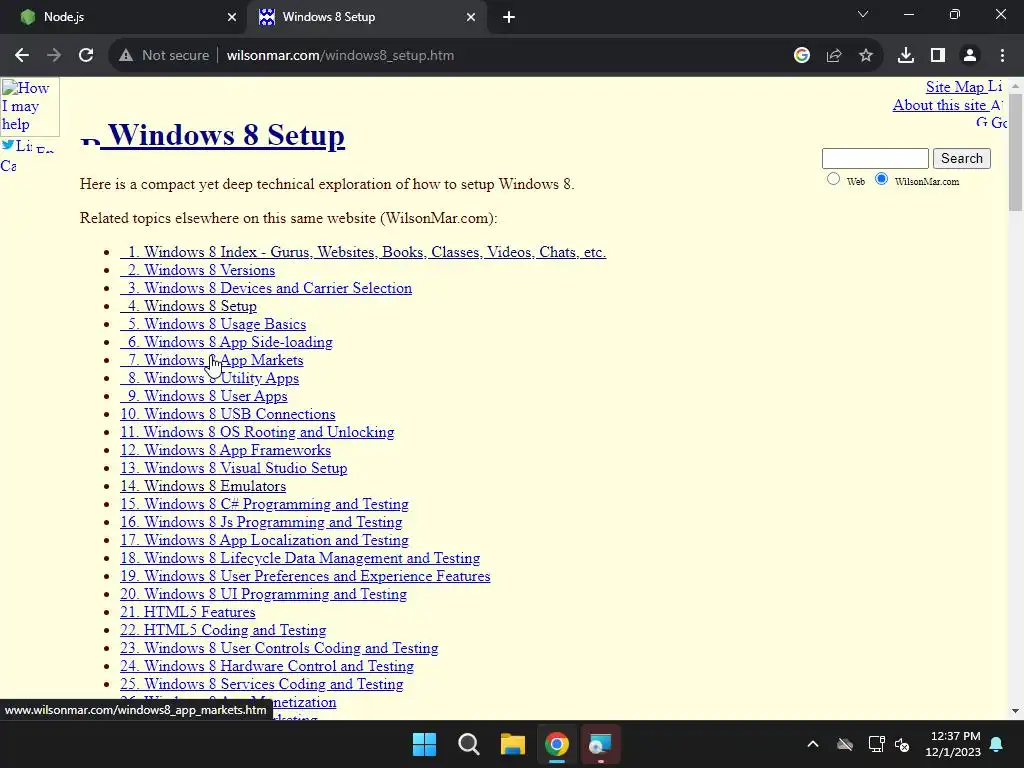Open 6. Windows 8 App Side-loading
The width and height of the screenshot is (1024, 768).
pos(226,342)
